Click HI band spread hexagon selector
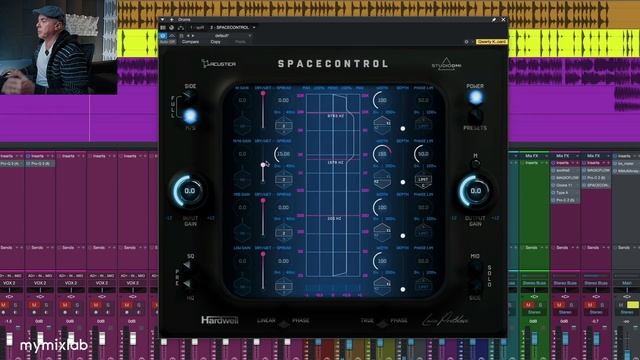The image size is (640, 360). pyautogui.click(x=283, y=126)
